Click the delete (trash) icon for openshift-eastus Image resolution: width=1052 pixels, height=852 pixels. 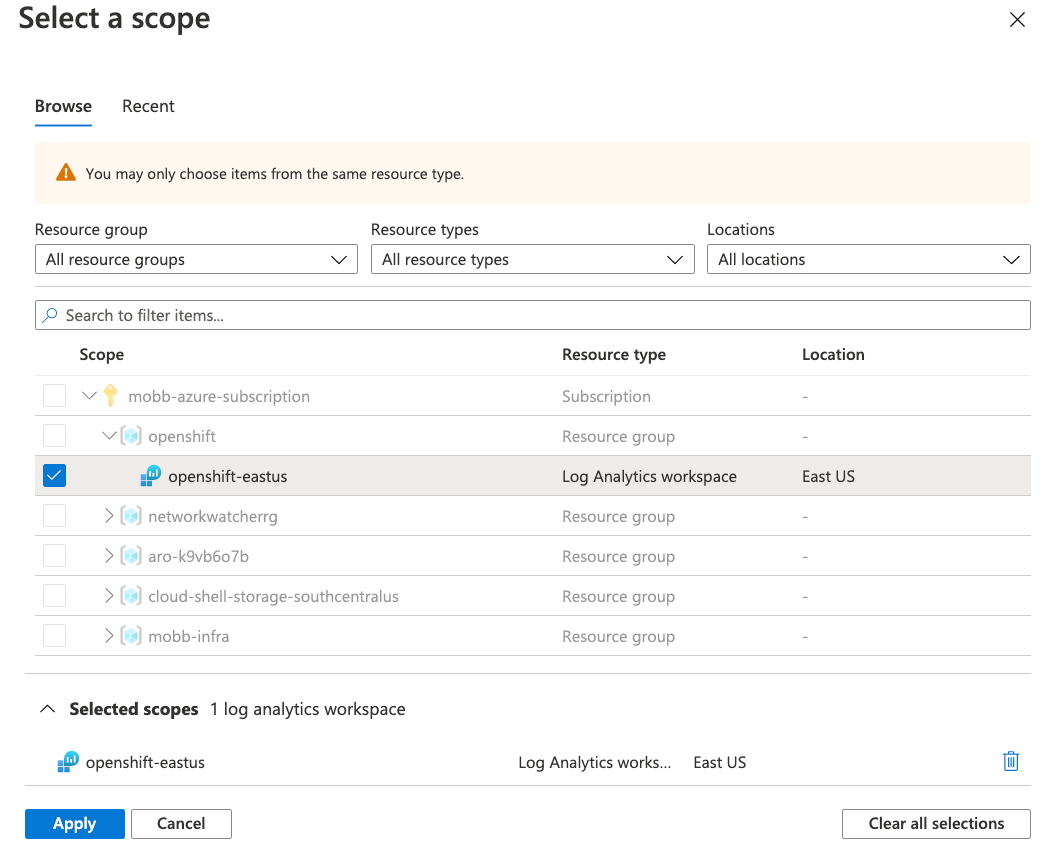[1010, 761]
